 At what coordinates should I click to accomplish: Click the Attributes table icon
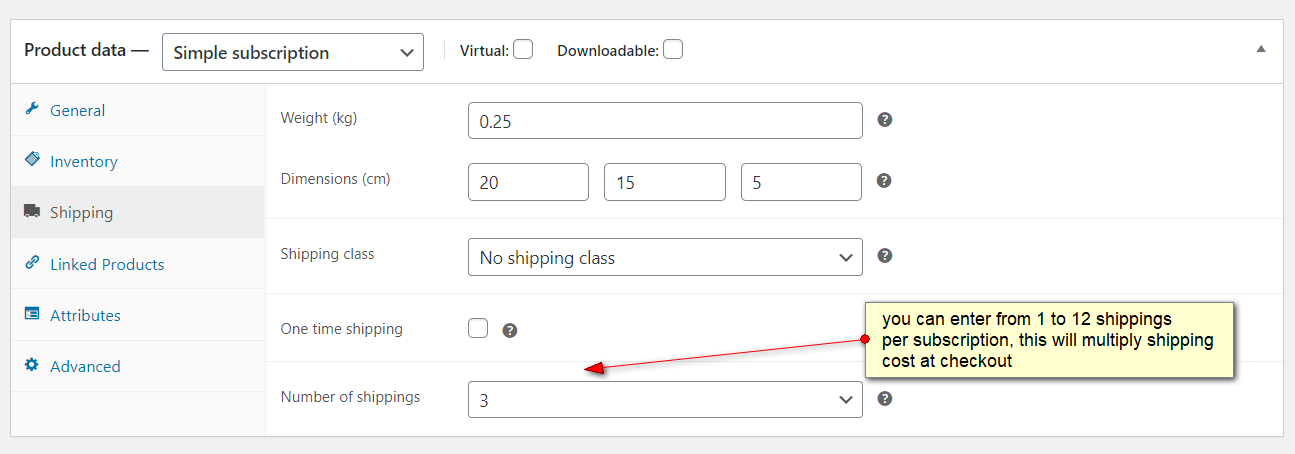click(x=32, y=314)
